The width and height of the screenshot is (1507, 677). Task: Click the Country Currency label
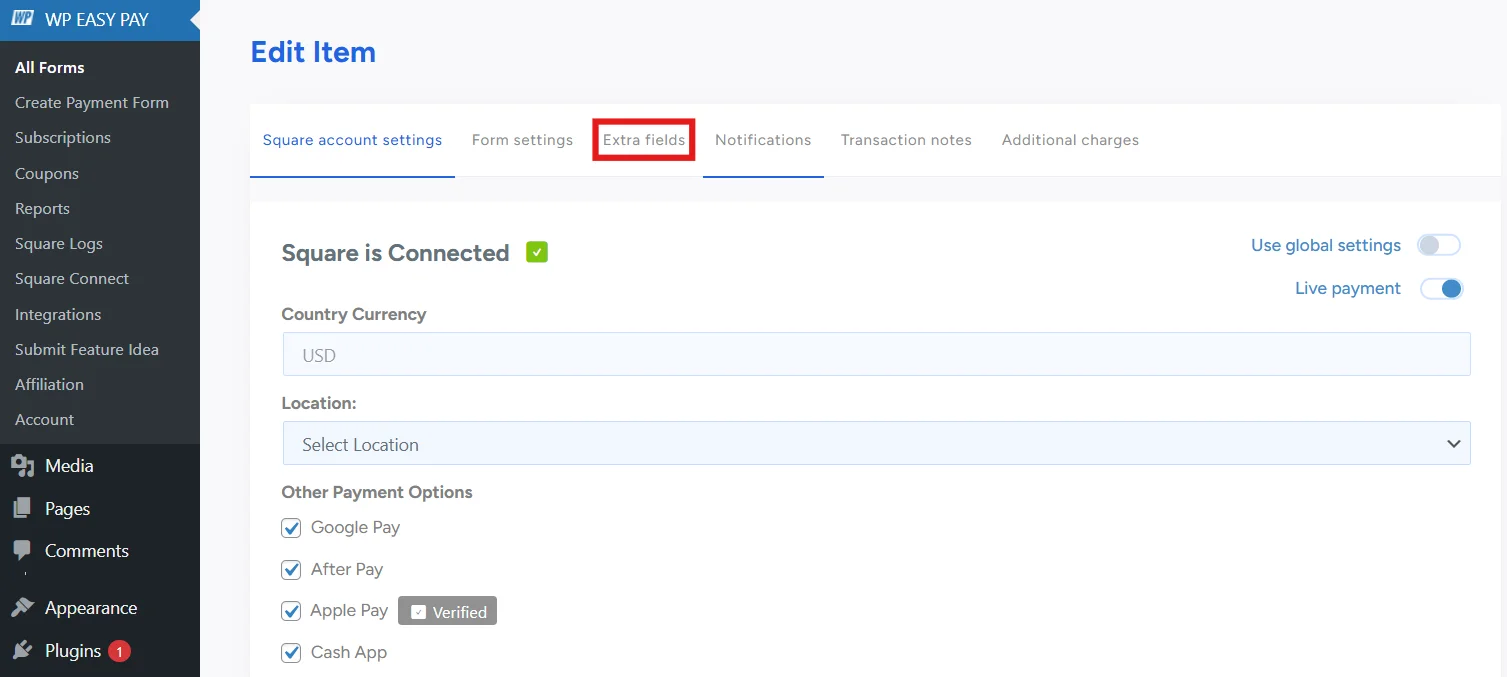coord(354,314)
